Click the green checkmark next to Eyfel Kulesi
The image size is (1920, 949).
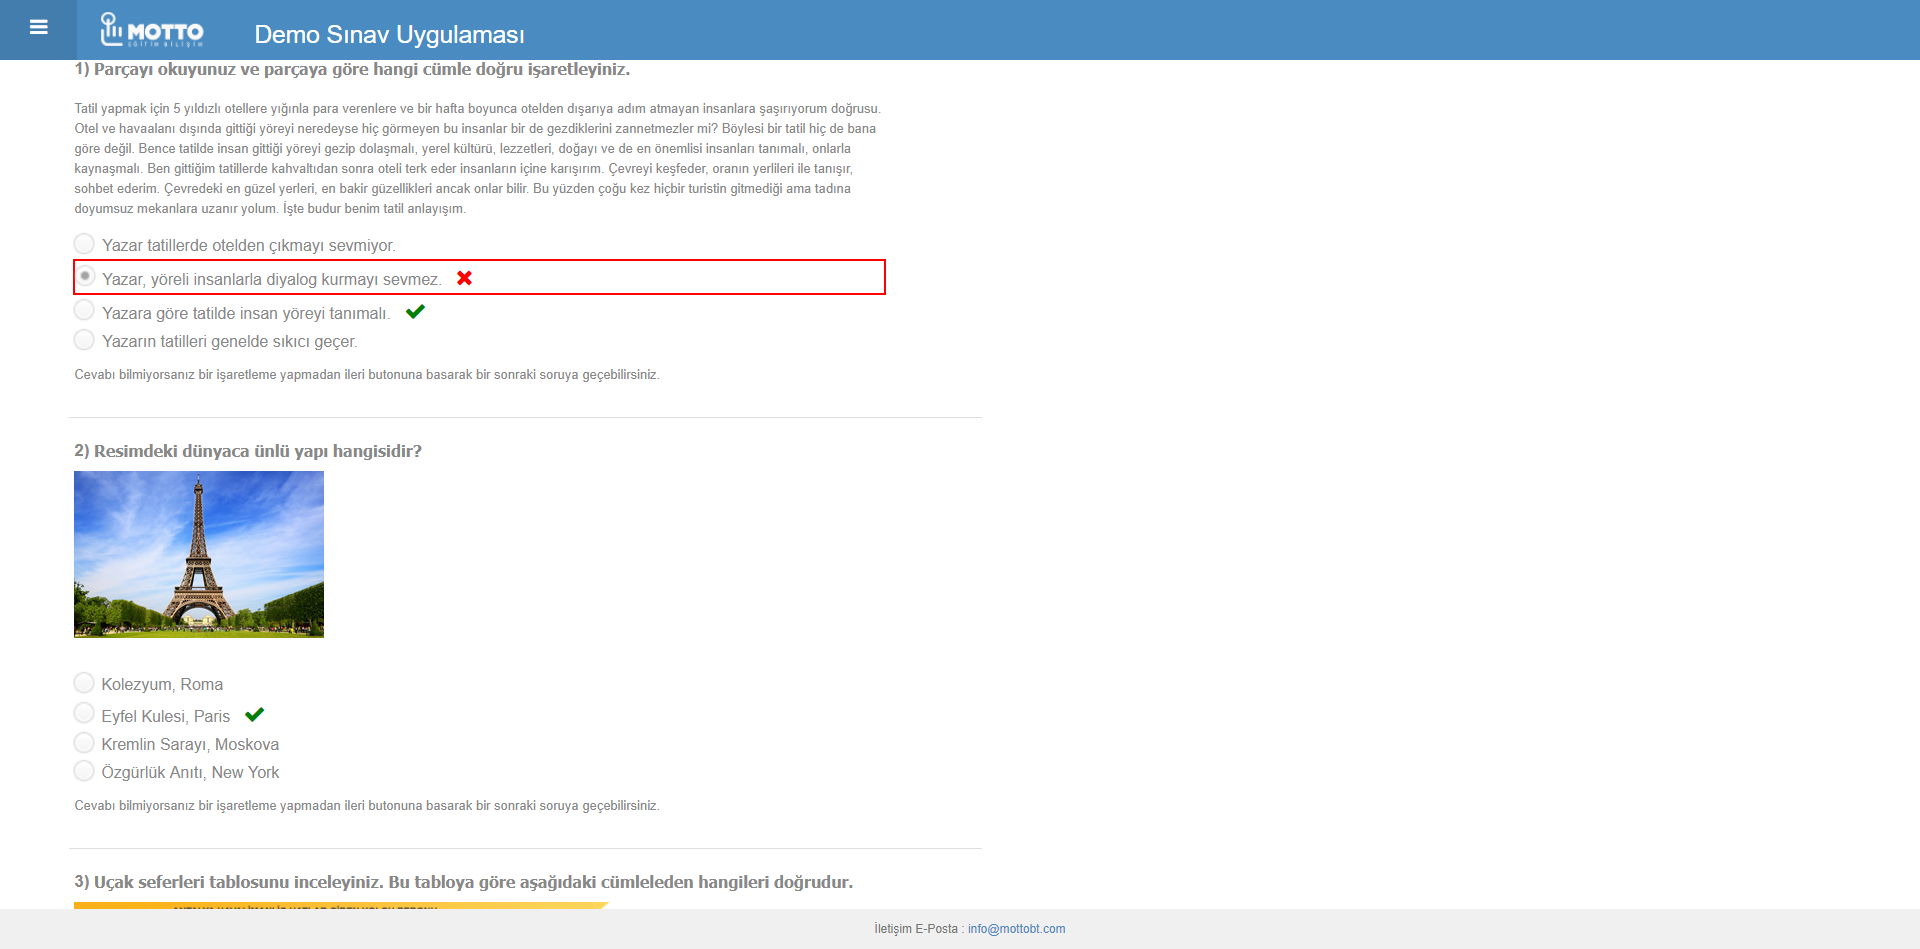[x=254, y=715]
